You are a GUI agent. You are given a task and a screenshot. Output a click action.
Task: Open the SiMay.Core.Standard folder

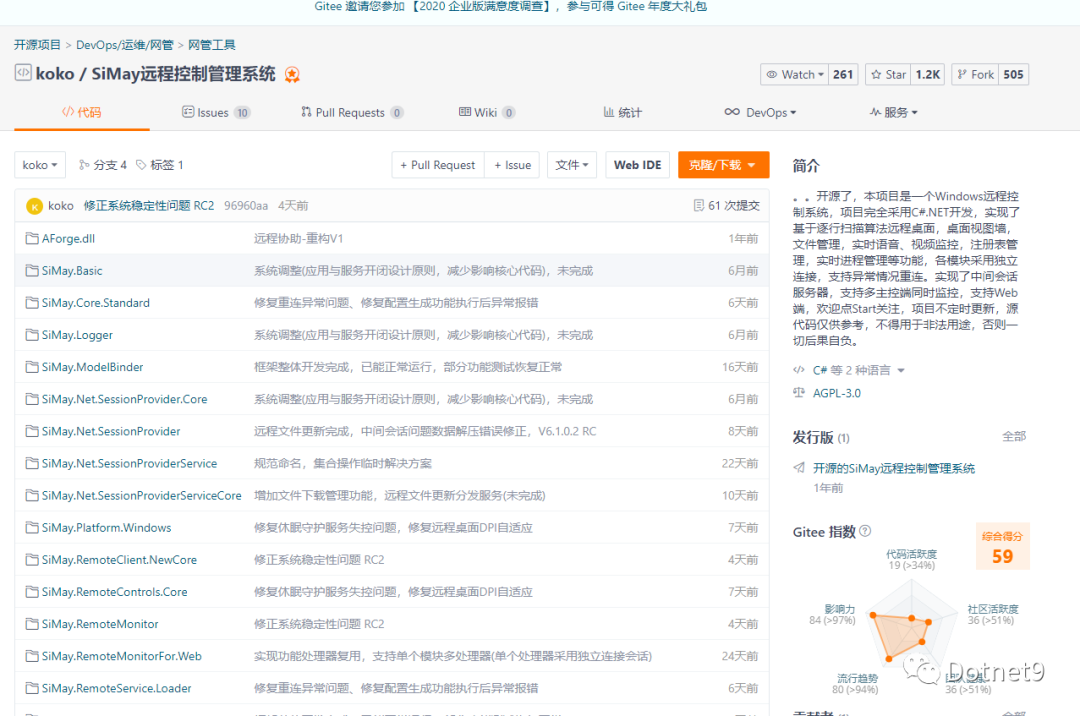(96, 303)
